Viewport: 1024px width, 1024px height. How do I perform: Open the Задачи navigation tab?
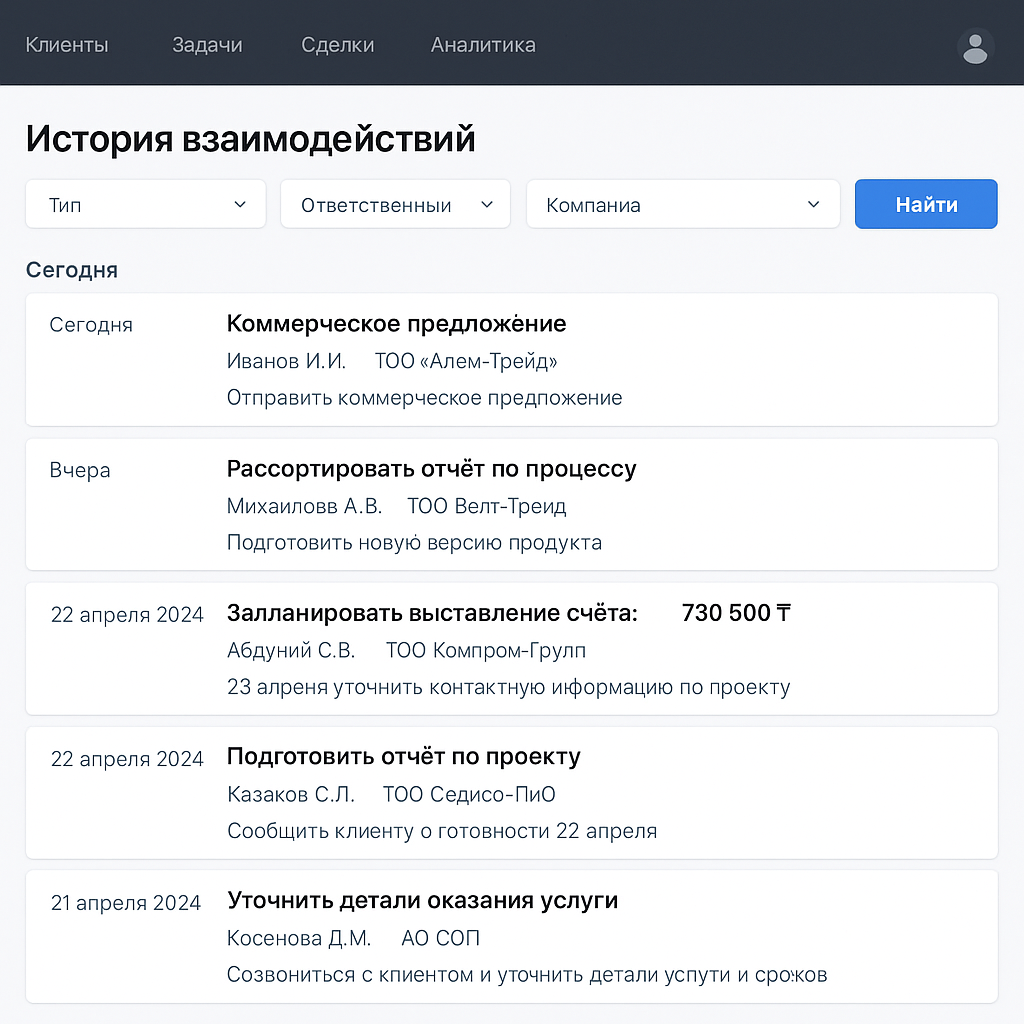point(207,44)
